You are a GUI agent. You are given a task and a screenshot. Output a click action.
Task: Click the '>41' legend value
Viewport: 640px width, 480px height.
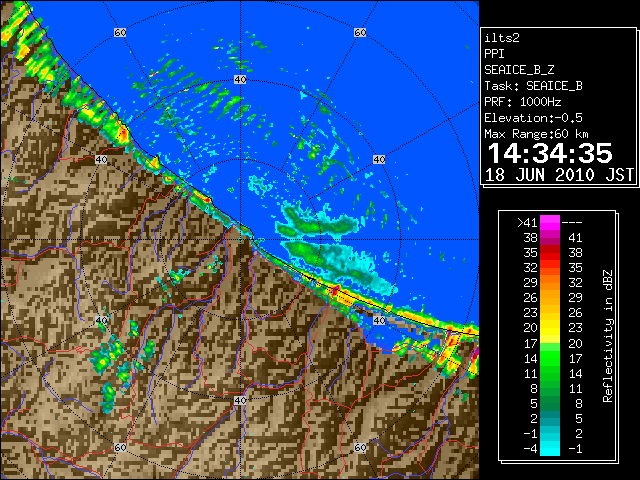[527, 222]
